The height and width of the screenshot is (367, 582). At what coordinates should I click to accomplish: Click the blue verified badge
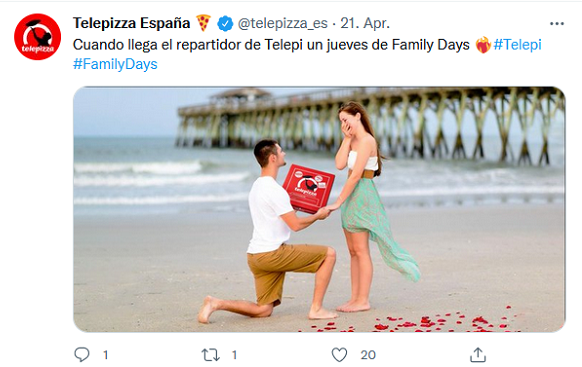pos(225,23)
